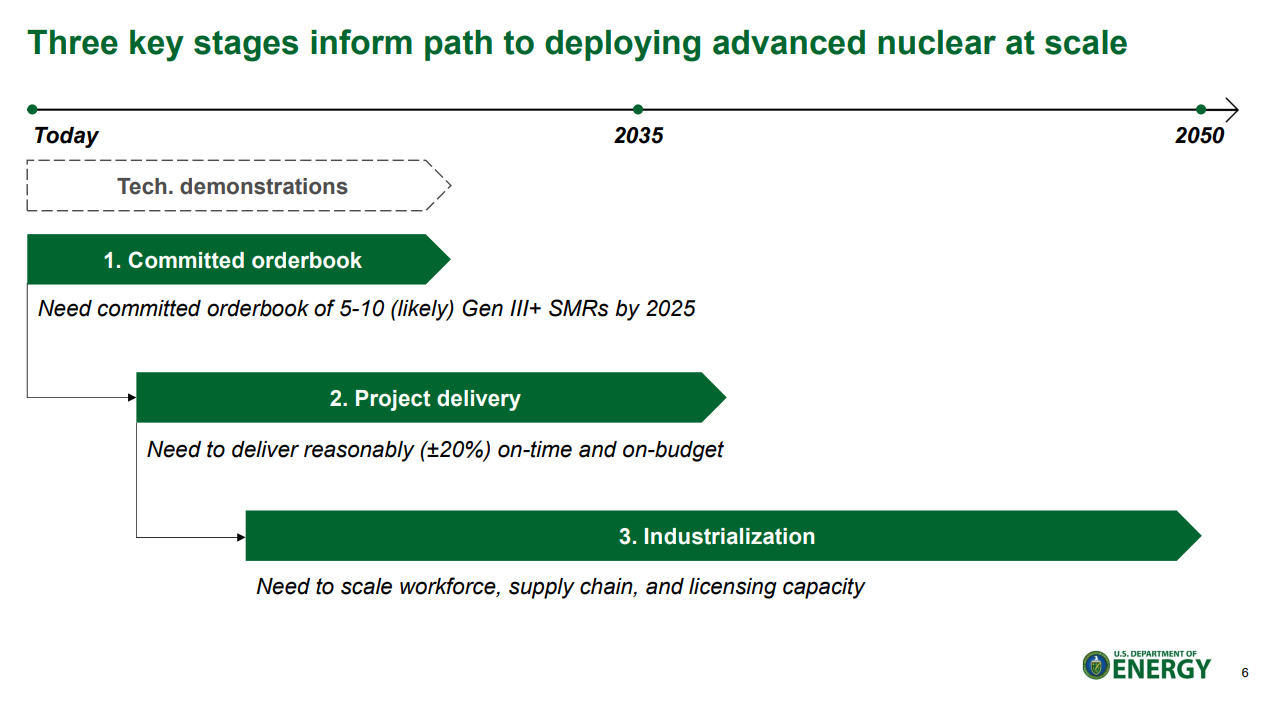Select the '2. Project delivery' green arrow
The width and height of the screenshot is (1285, 726).
[431, 398]
